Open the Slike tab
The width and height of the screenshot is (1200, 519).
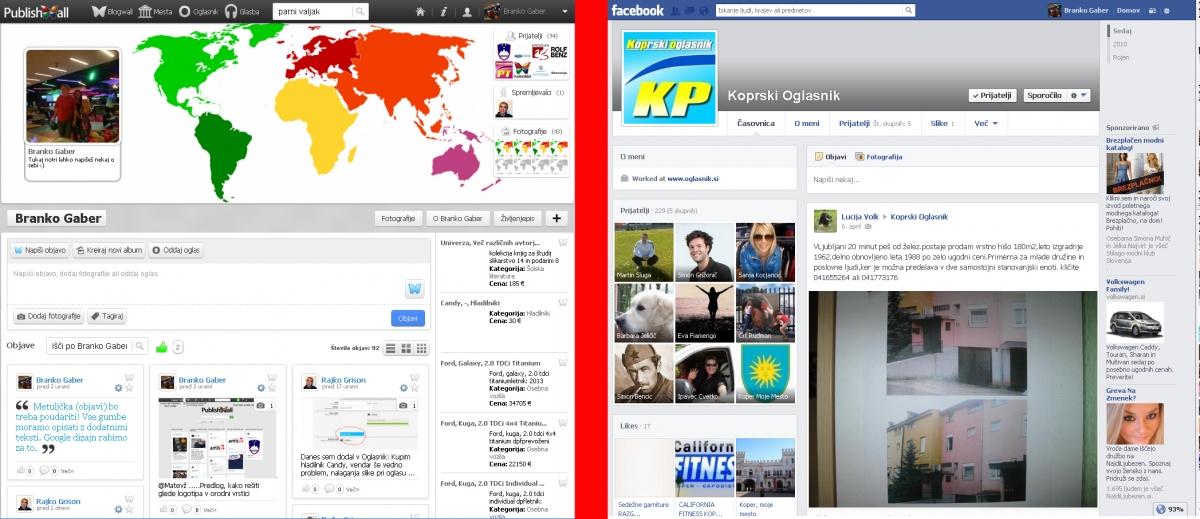(941, 123)
